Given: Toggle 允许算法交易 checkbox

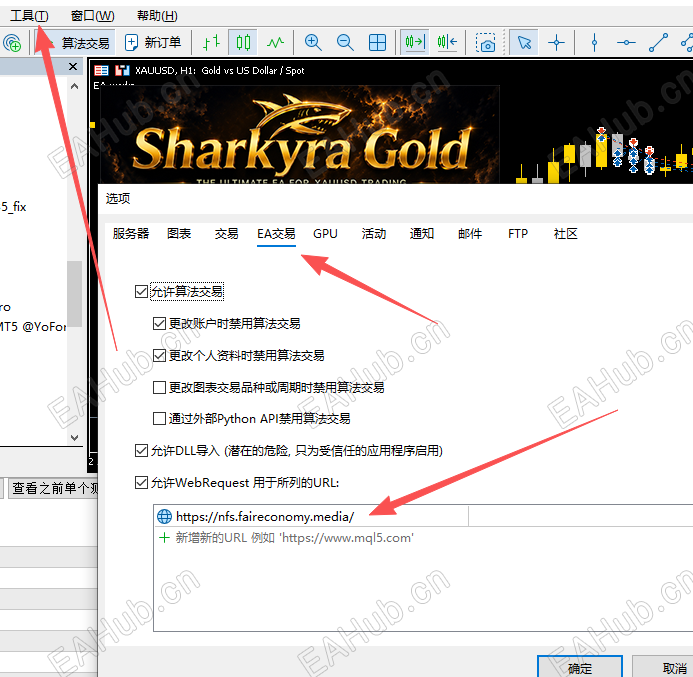Looking at the screenshot, I should tap(141, 292).
